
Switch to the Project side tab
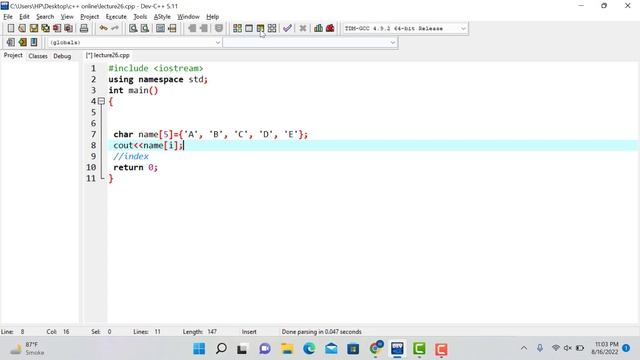point(13,56)
